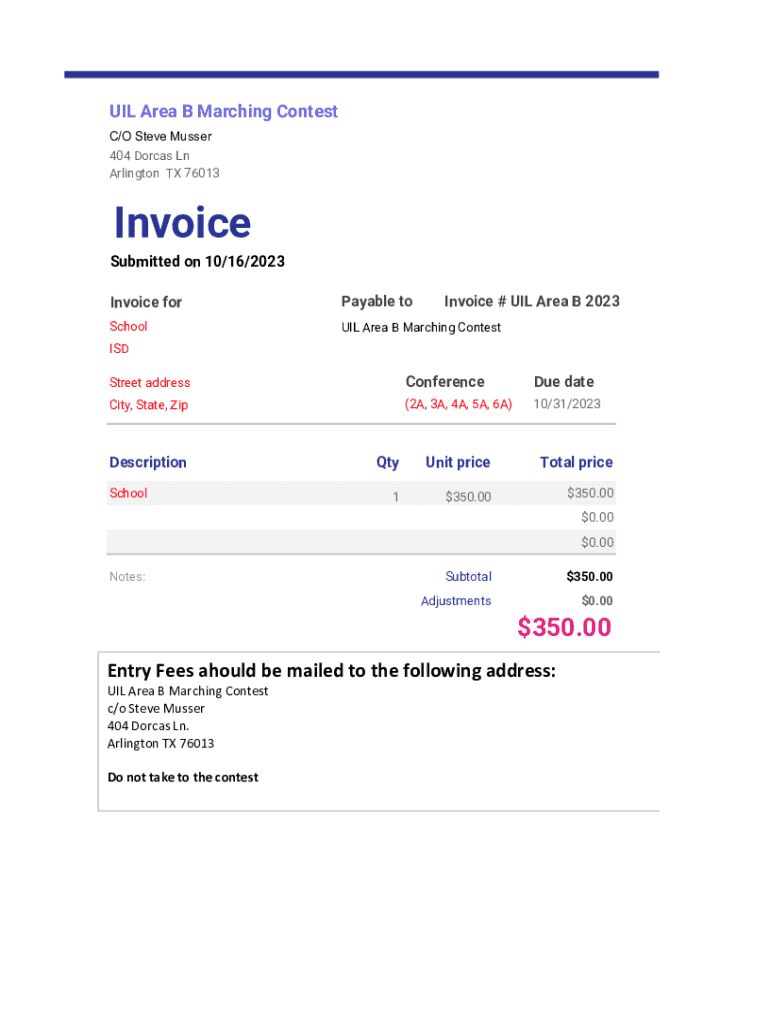Click the Submitted on 10/16/2023 line
This screenshot has width=770, height=1024.
tap(197, 262)
